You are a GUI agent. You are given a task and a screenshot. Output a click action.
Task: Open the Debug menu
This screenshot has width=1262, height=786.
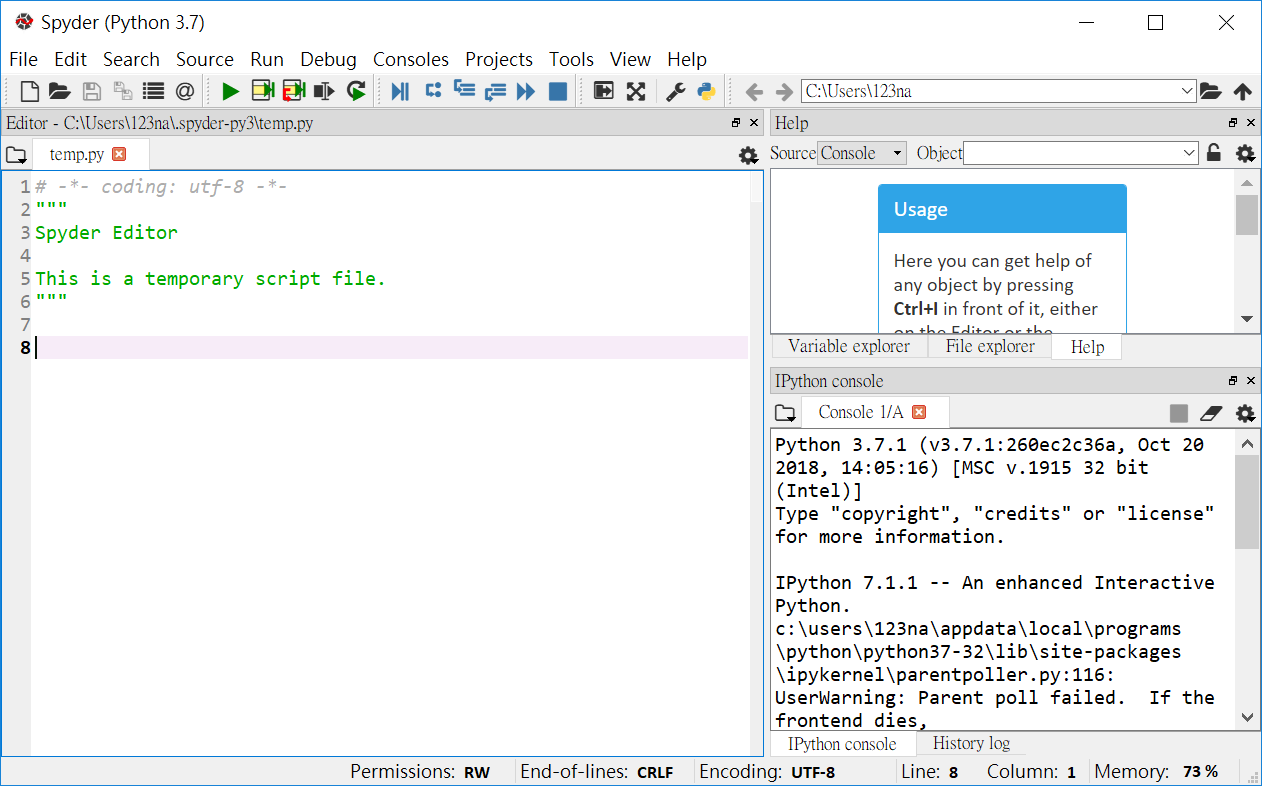(x=328, y=59)
